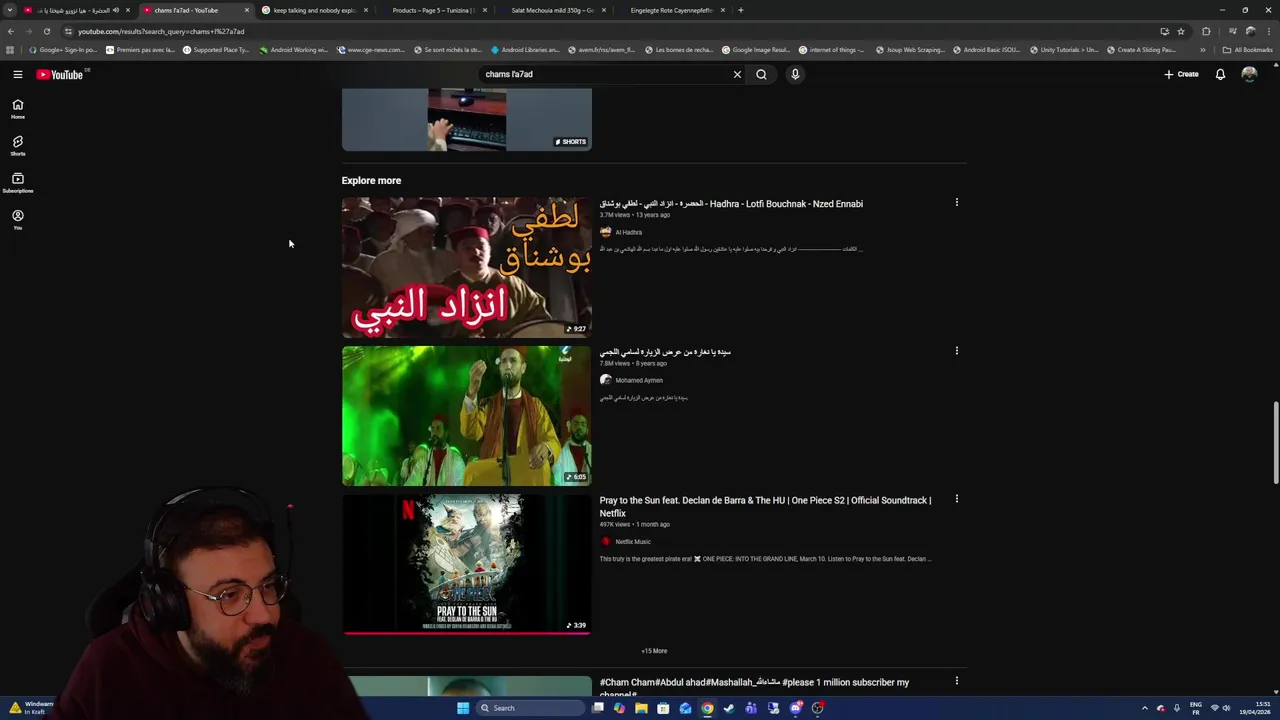
Task: Open the Chrome extensions puzzle icon
Action: (1206, 31)
